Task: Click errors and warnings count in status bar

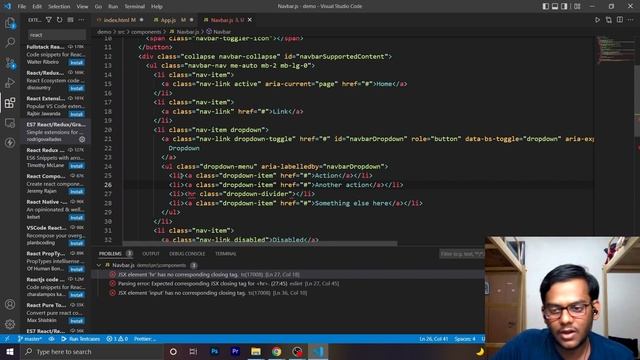Action: pyautogui.click(x=117, y=339)
